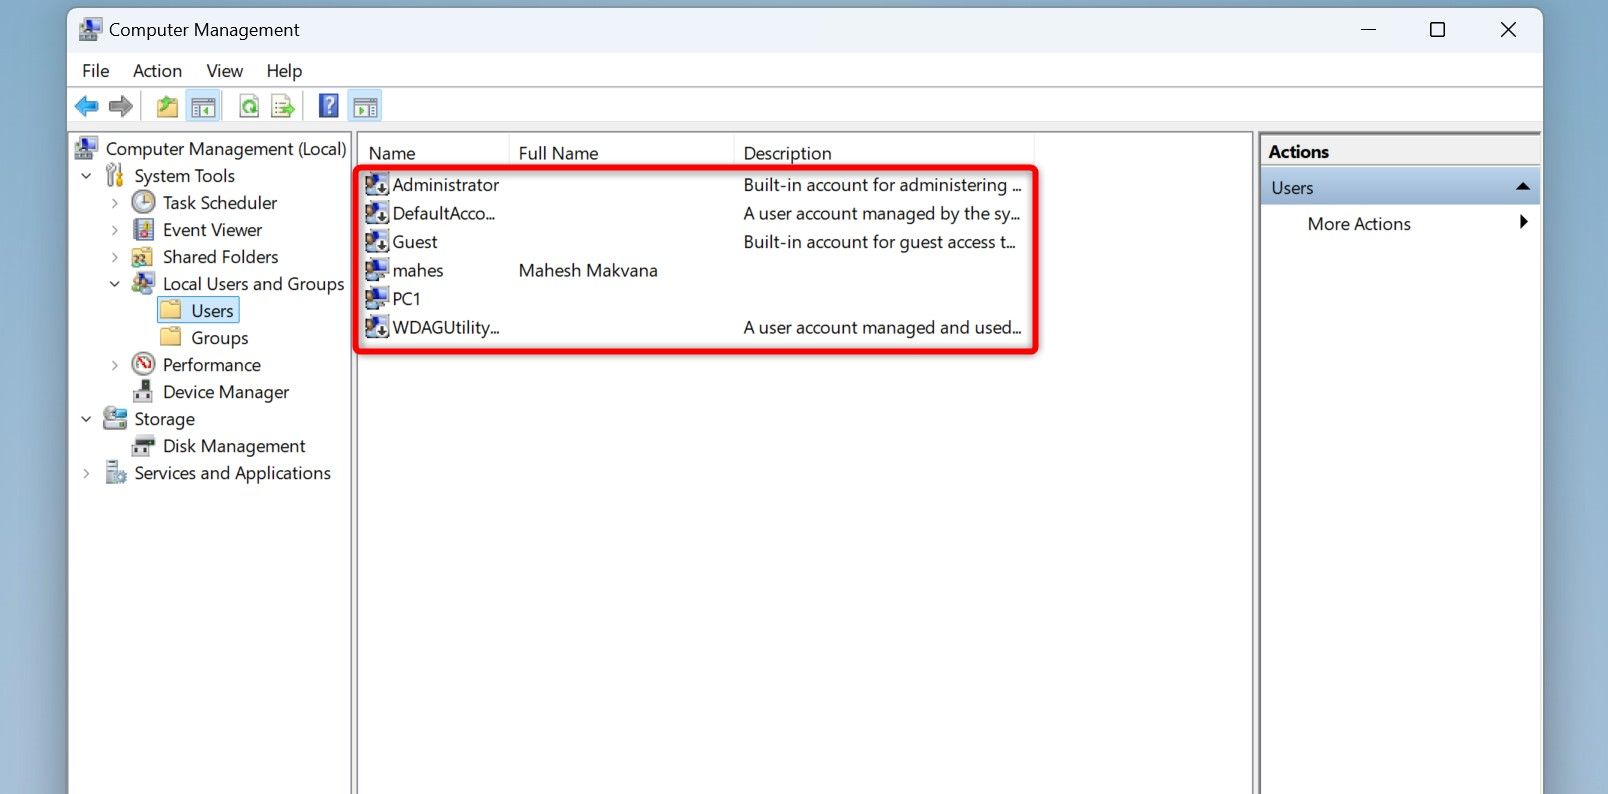Click More Actions in Actions pane
1608x794 pixels.
[1359, 224]
